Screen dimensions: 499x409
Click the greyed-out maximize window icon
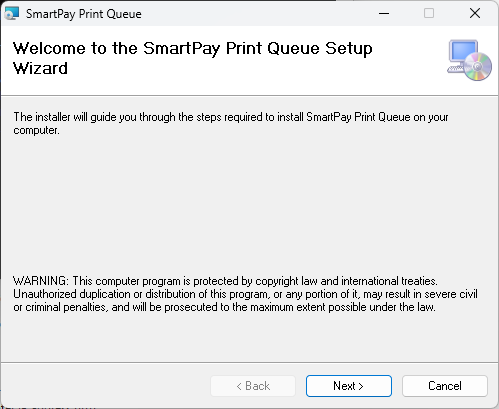pos(429,13)
